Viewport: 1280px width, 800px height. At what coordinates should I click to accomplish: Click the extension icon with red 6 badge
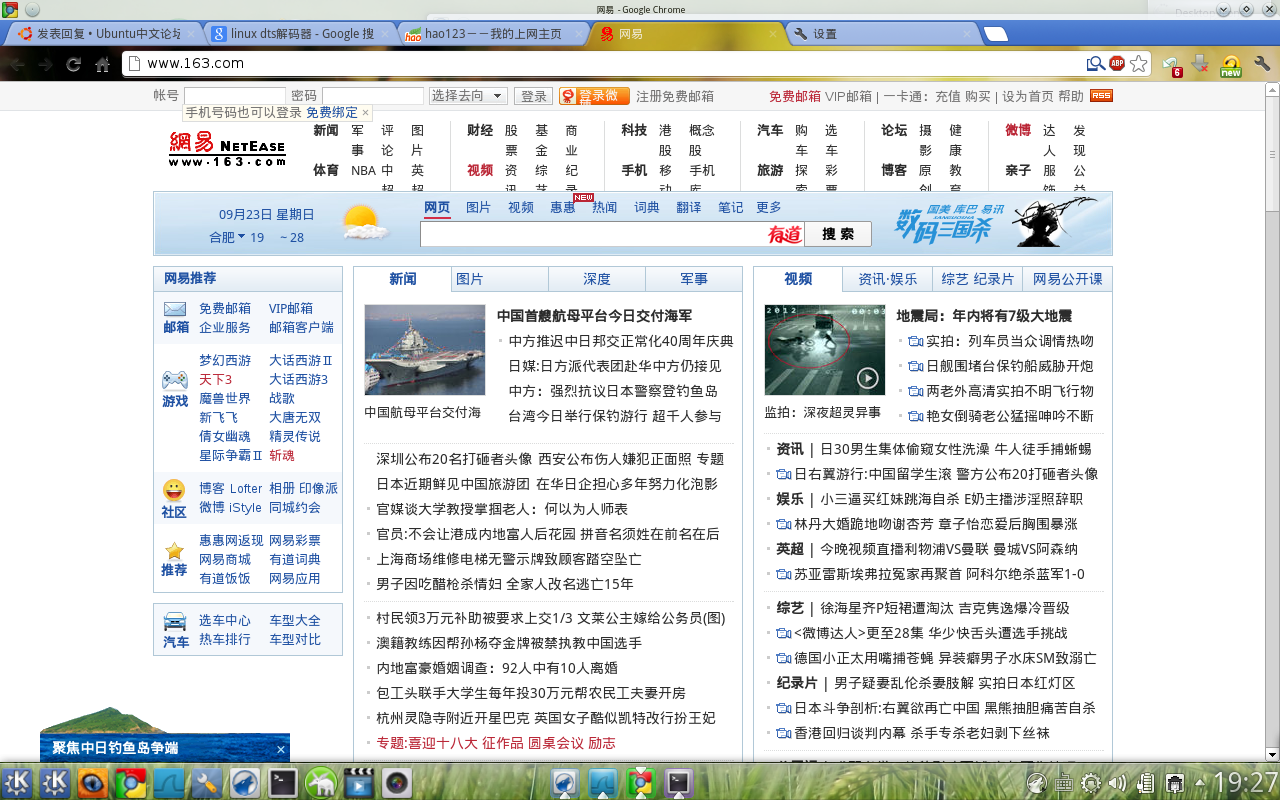click(1171, 65)
